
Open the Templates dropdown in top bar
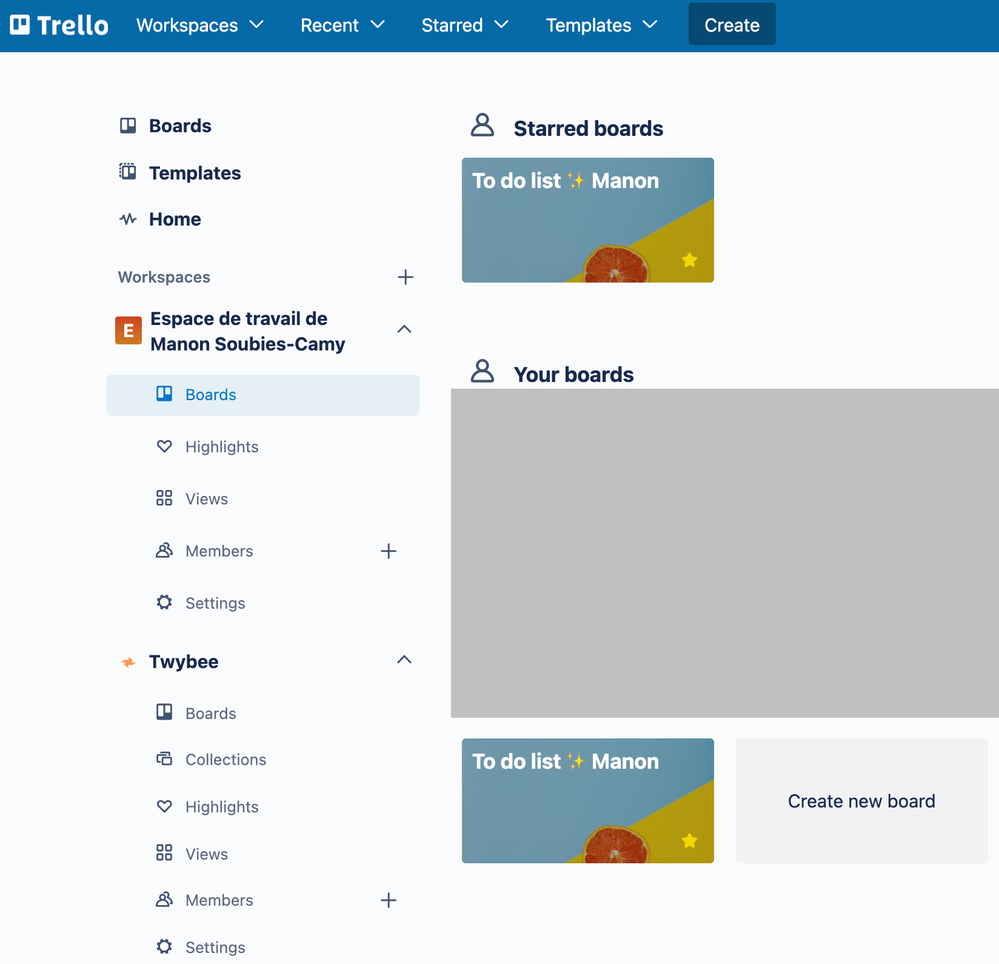point(601,25)
